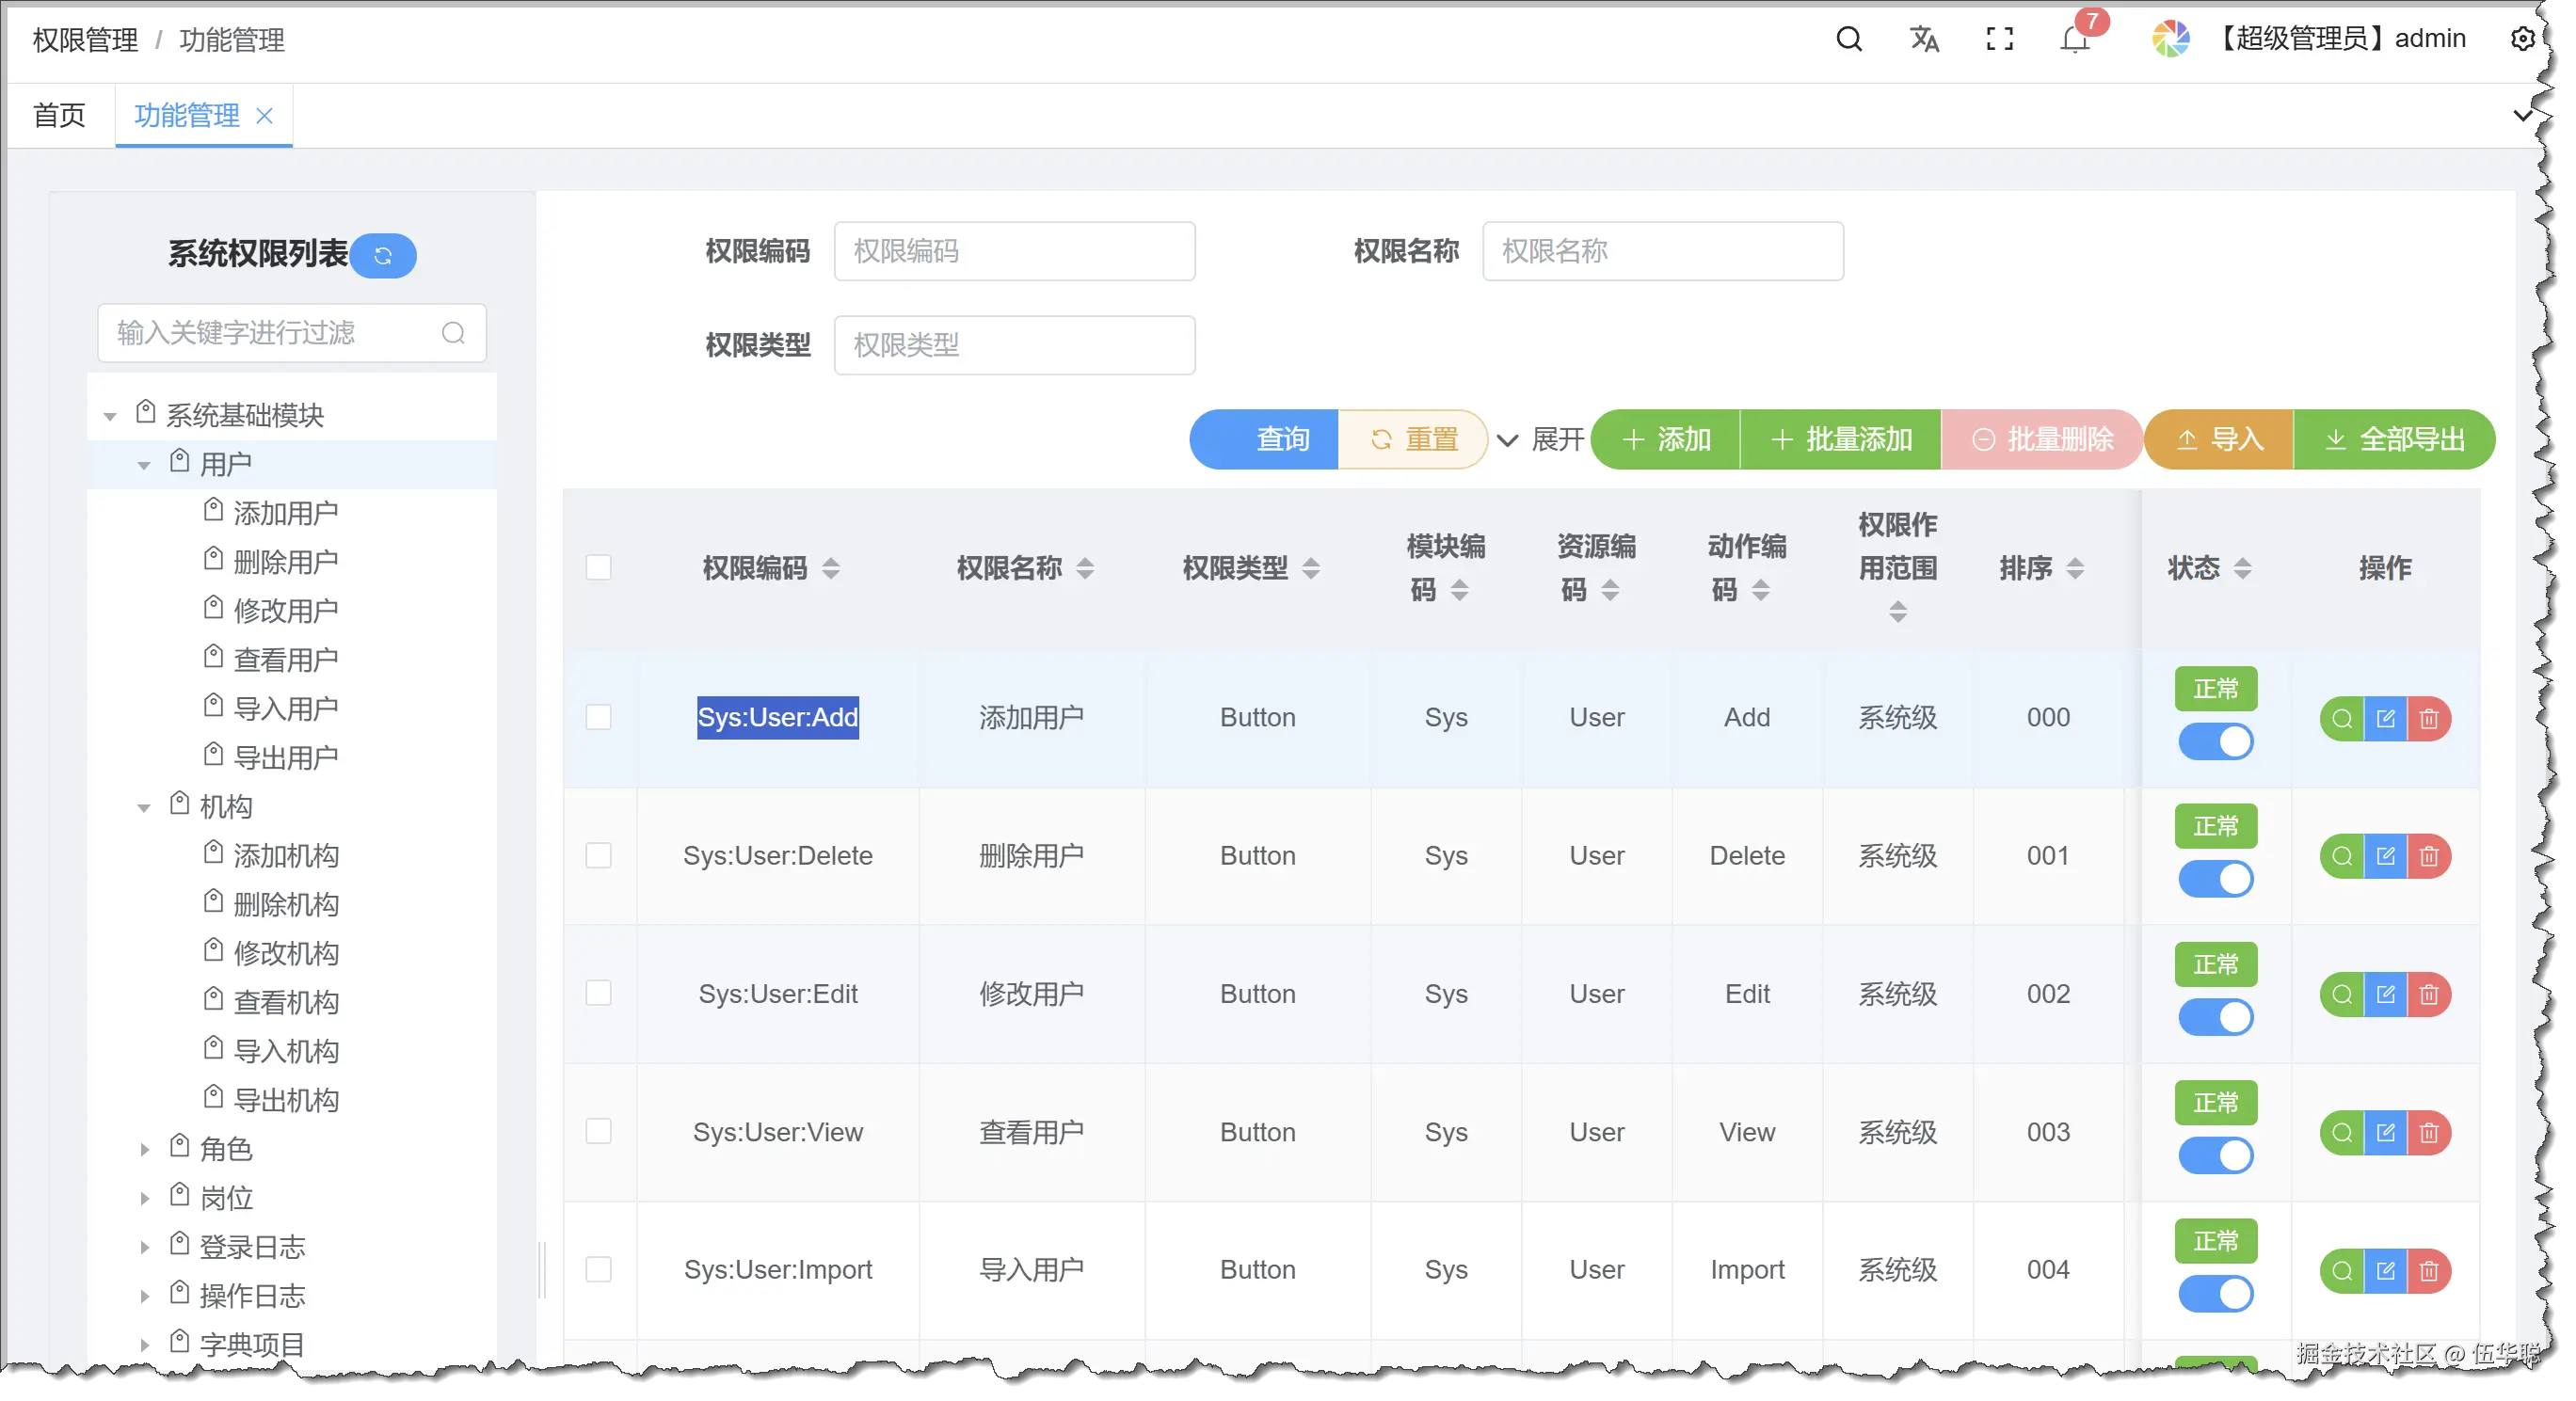Screen dimensions: 2576x1401
Task: Click red delete icon for Sys:User:Edit row
Action: tap(2429, 994)
